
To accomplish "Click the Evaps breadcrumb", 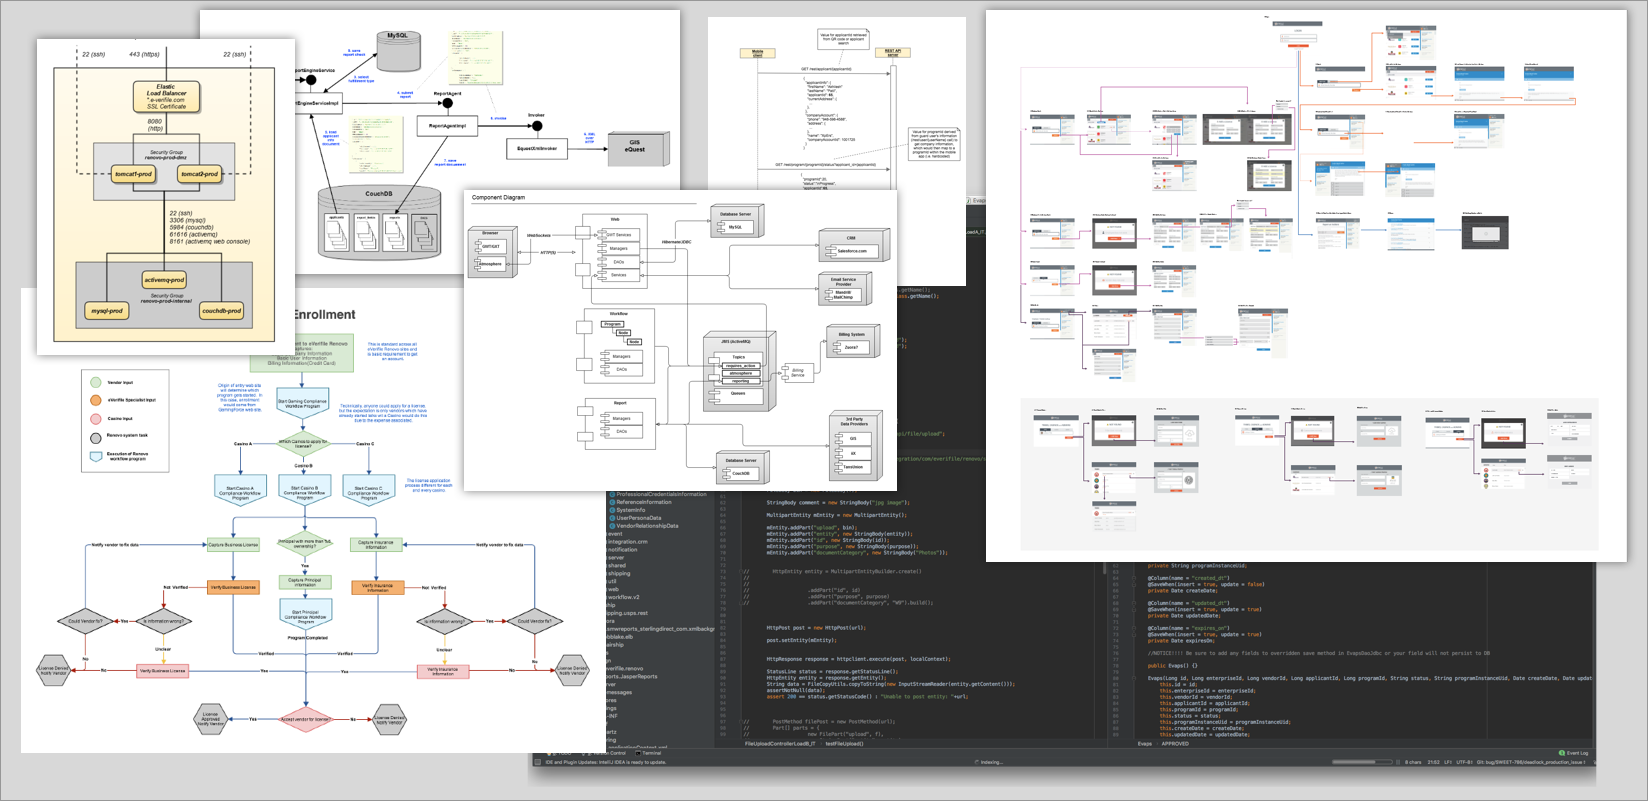I will (x=1145, y=744).
